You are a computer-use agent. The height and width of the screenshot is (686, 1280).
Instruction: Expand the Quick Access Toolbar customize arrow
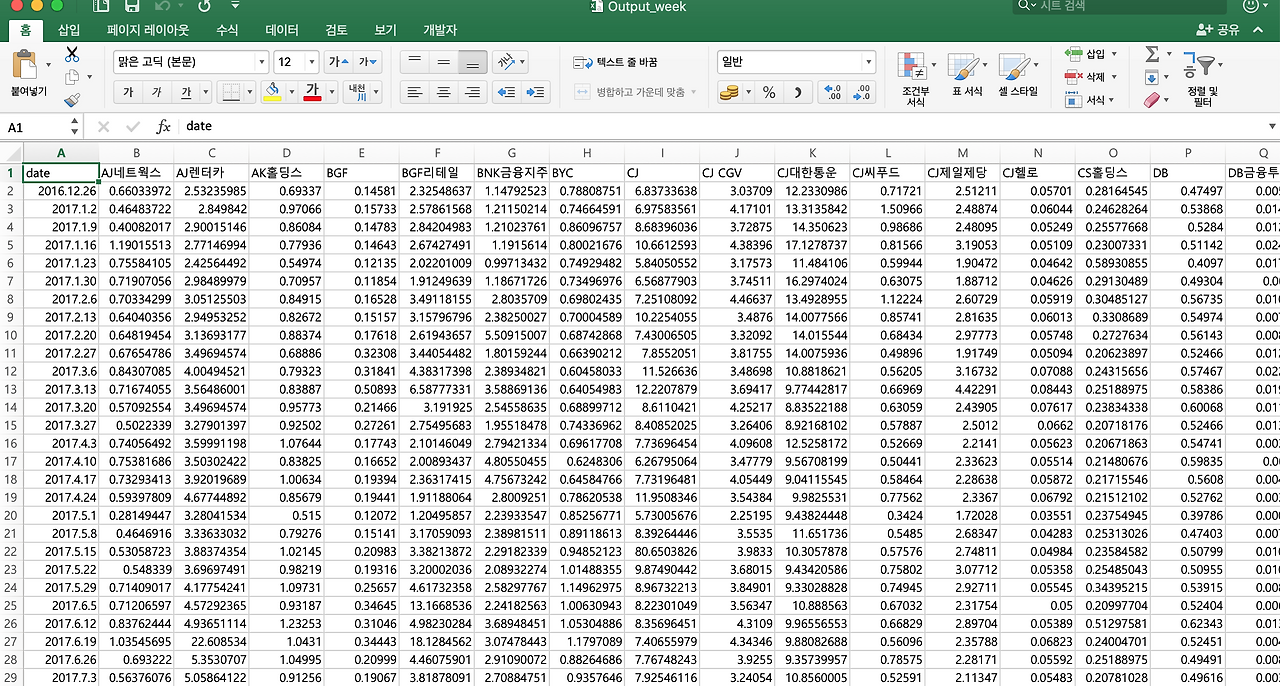233,6
